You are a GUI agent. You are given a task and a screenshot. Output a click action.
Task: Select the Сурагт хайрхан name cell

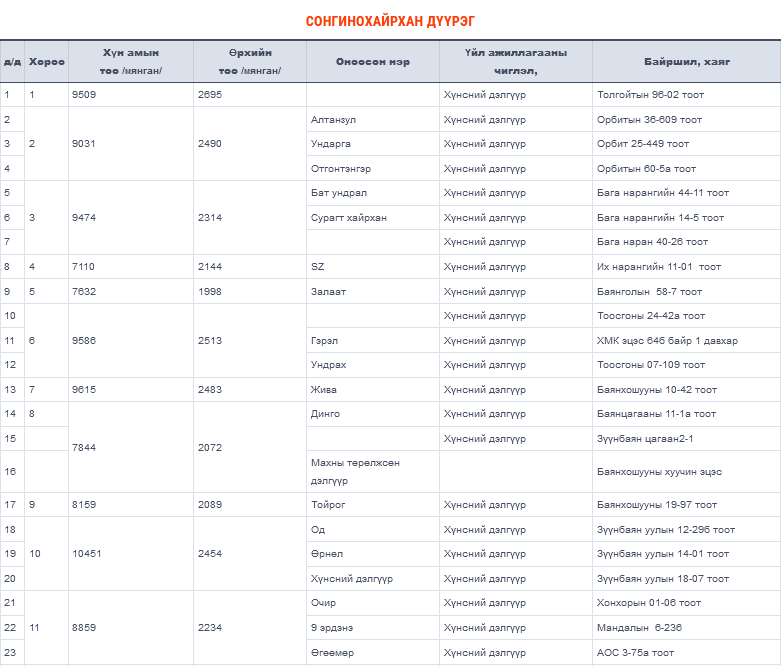pyautogui.click(x=348, y=218)
